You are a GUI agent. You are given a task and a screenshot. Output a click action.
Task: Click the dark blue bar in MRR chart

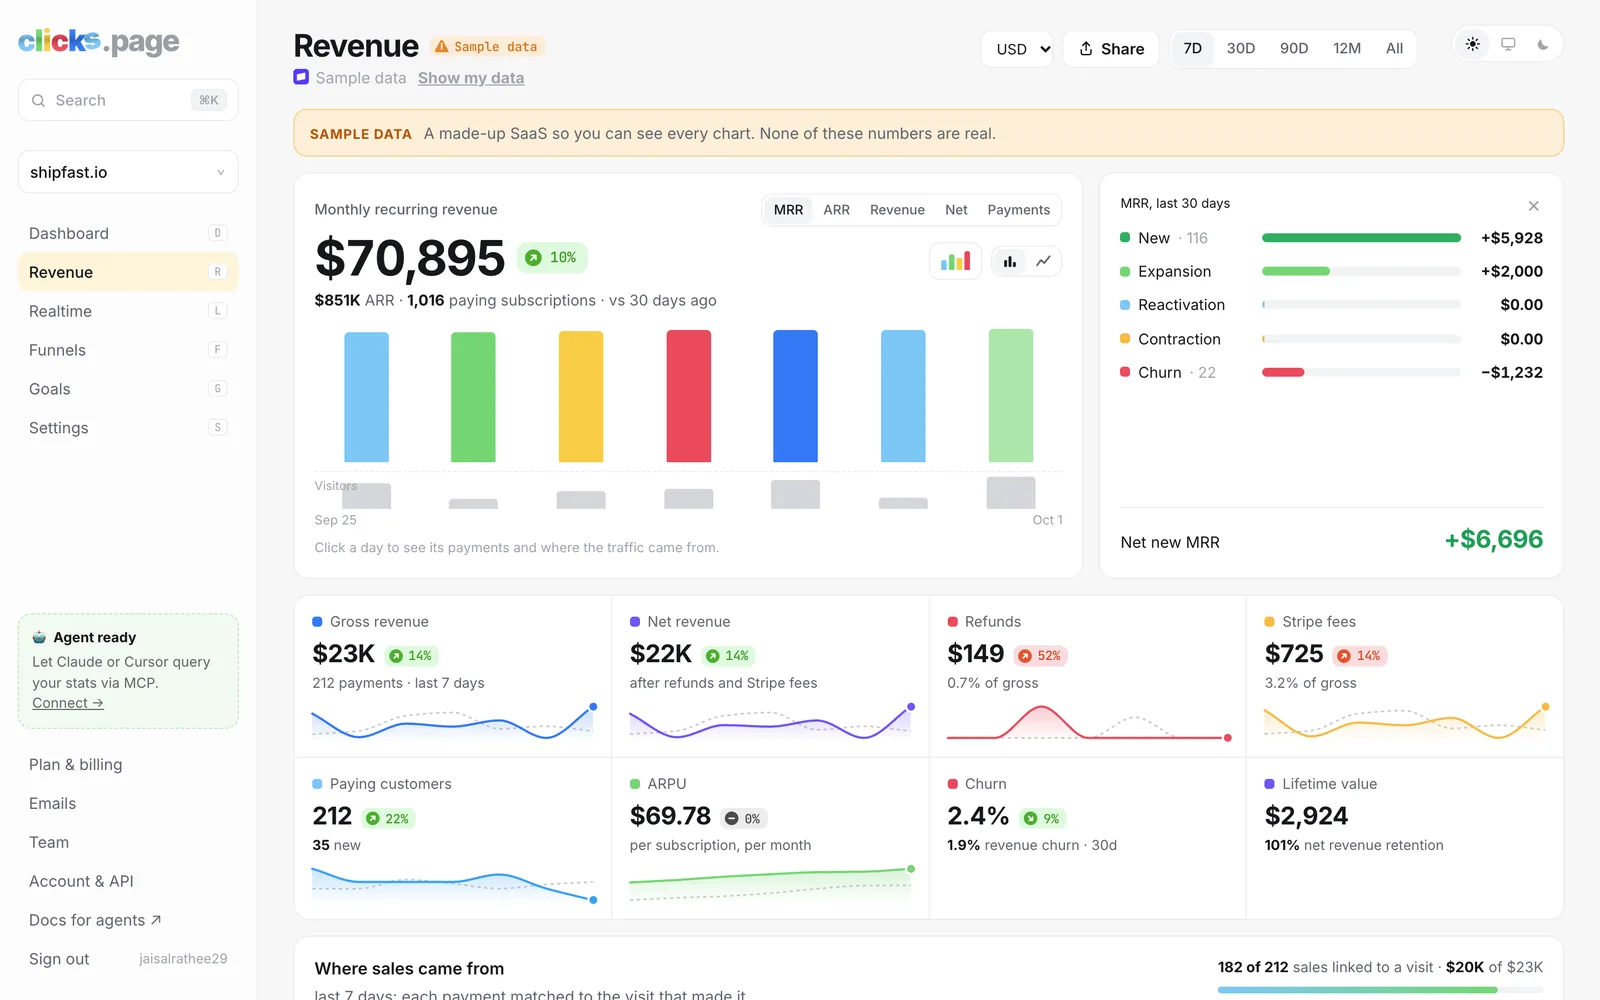pyautogui.click(x=795, y=396)
